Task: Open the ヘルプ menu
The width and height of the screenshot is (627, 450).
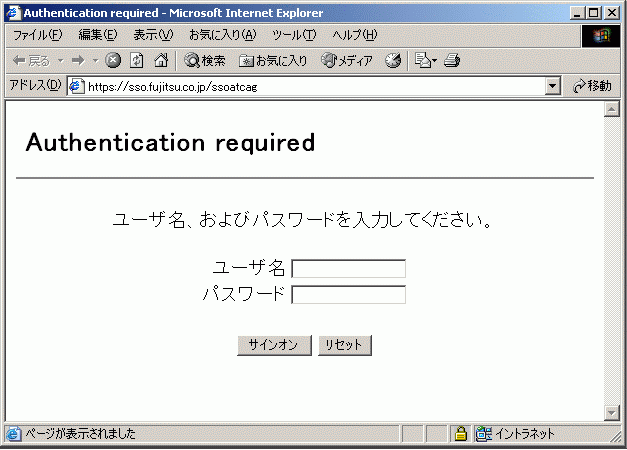Action: point(354,35)
